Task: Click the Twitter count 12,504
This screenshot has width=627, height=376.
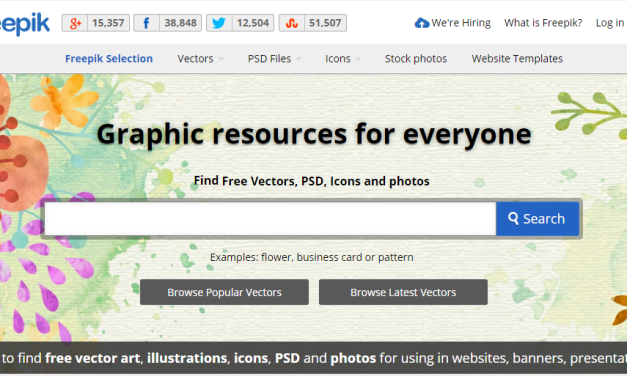Action: [x=253, y=23]
